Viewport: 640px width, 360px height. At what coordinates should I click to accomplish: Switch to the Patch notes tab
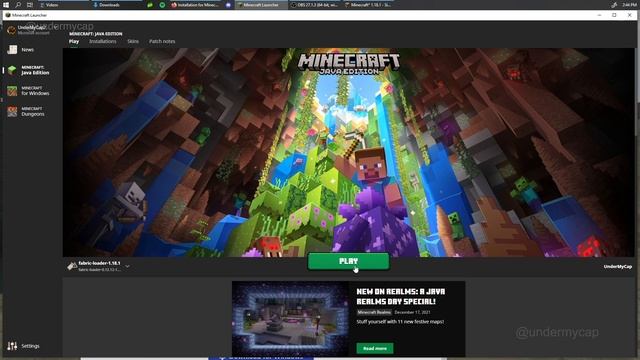coord(162,41)
